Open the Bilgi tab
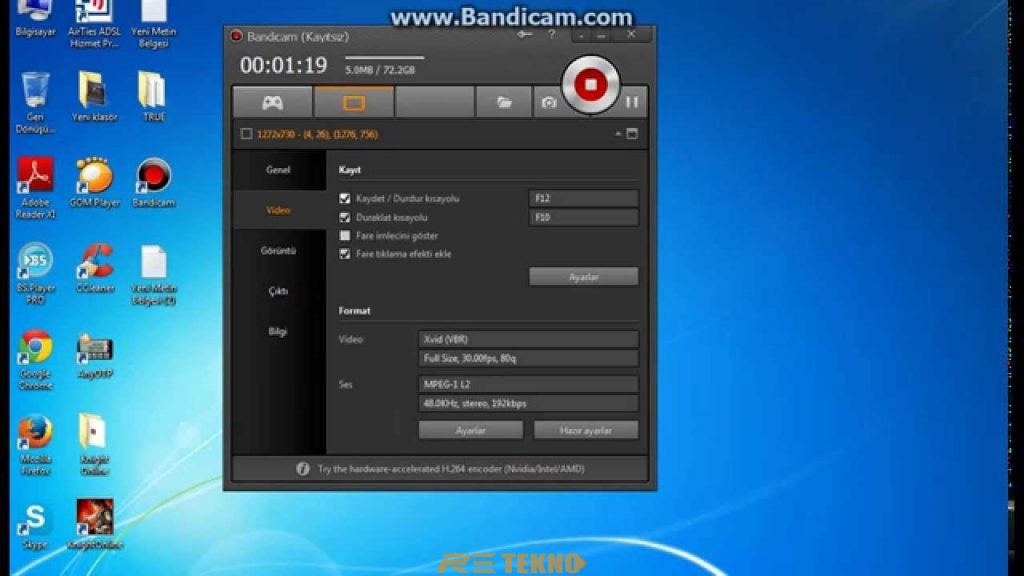 (x=278, y=332)
